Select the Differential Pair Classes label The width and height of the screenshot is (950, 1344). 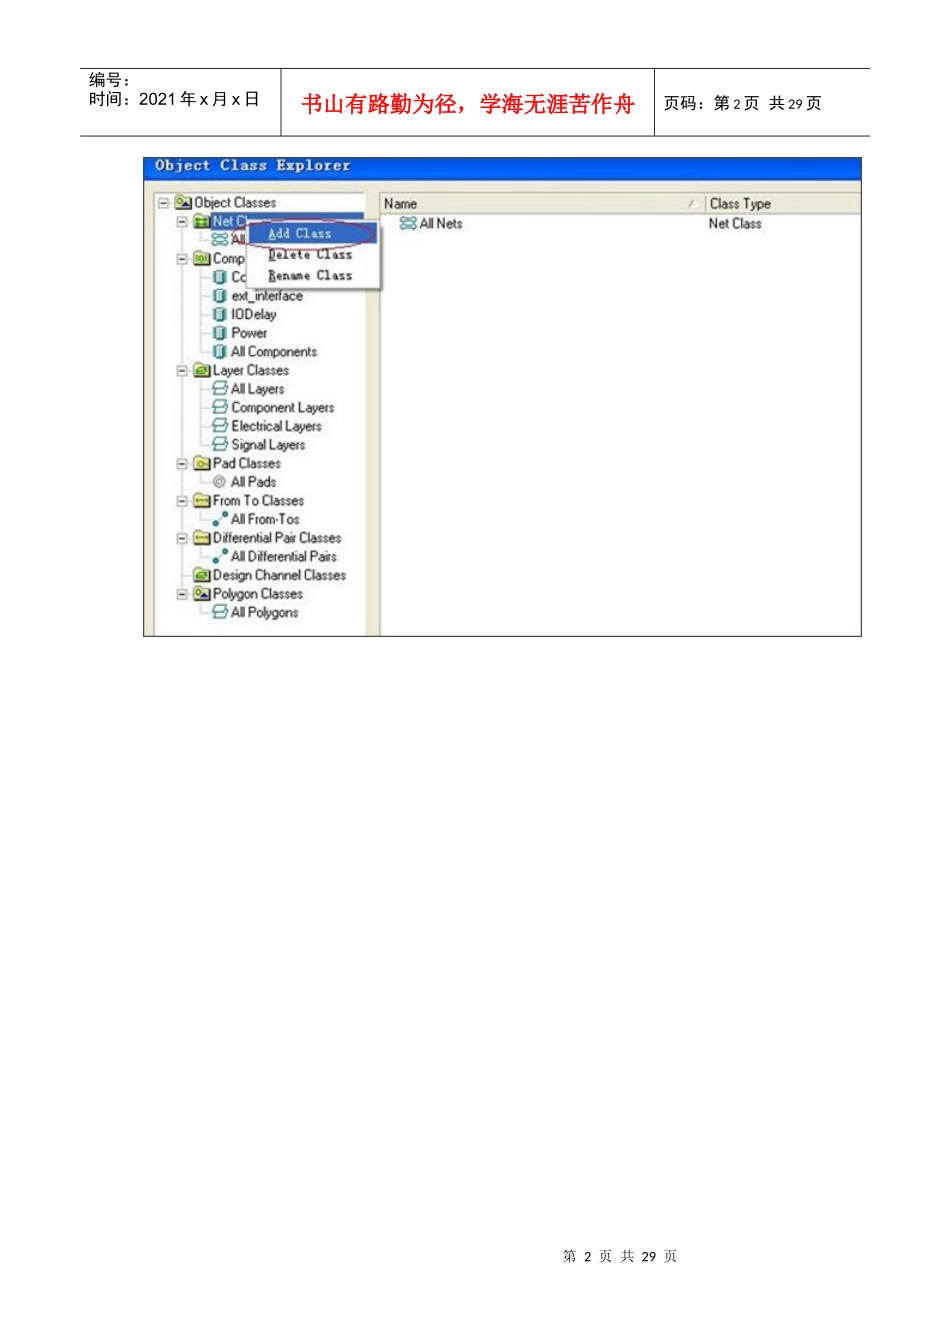point(277,538)
